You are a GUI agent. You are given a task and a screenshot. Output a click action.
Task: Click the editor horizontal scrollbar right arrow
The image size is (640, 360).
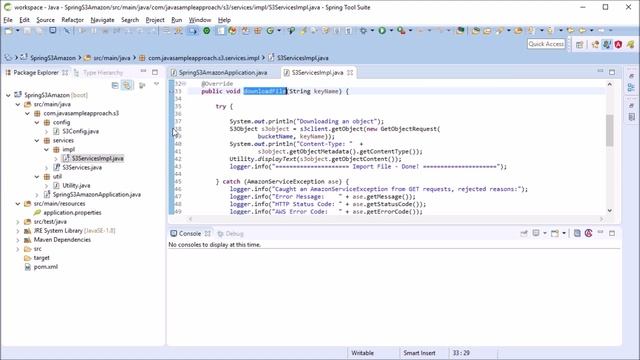(601, 219)
